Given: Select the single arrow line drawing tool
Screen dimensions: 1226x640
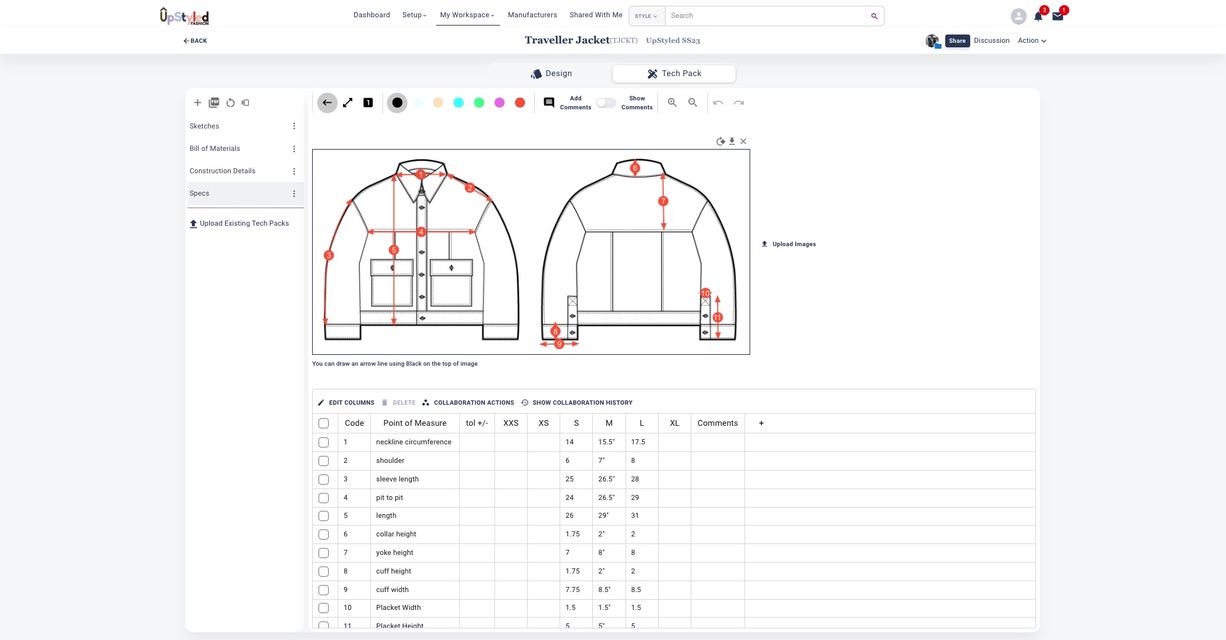Looking at the screenshot, I should [327, 103].
